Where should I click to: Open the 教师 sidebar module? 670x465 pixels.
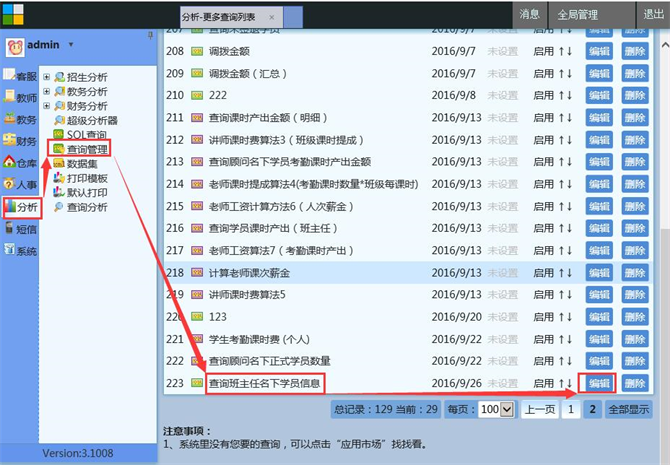pyautogui.click(x=21, y=97)
